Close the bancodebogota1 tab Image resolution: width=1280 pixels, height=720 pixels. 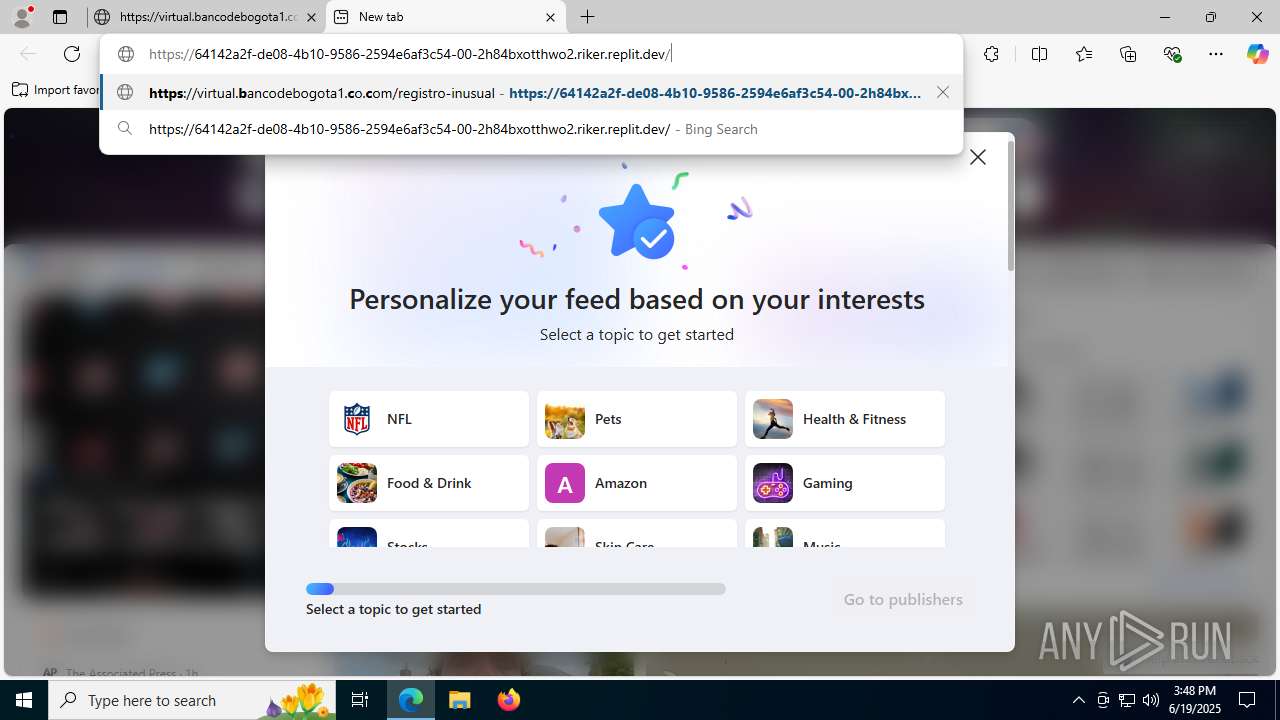tap(311, 17)
